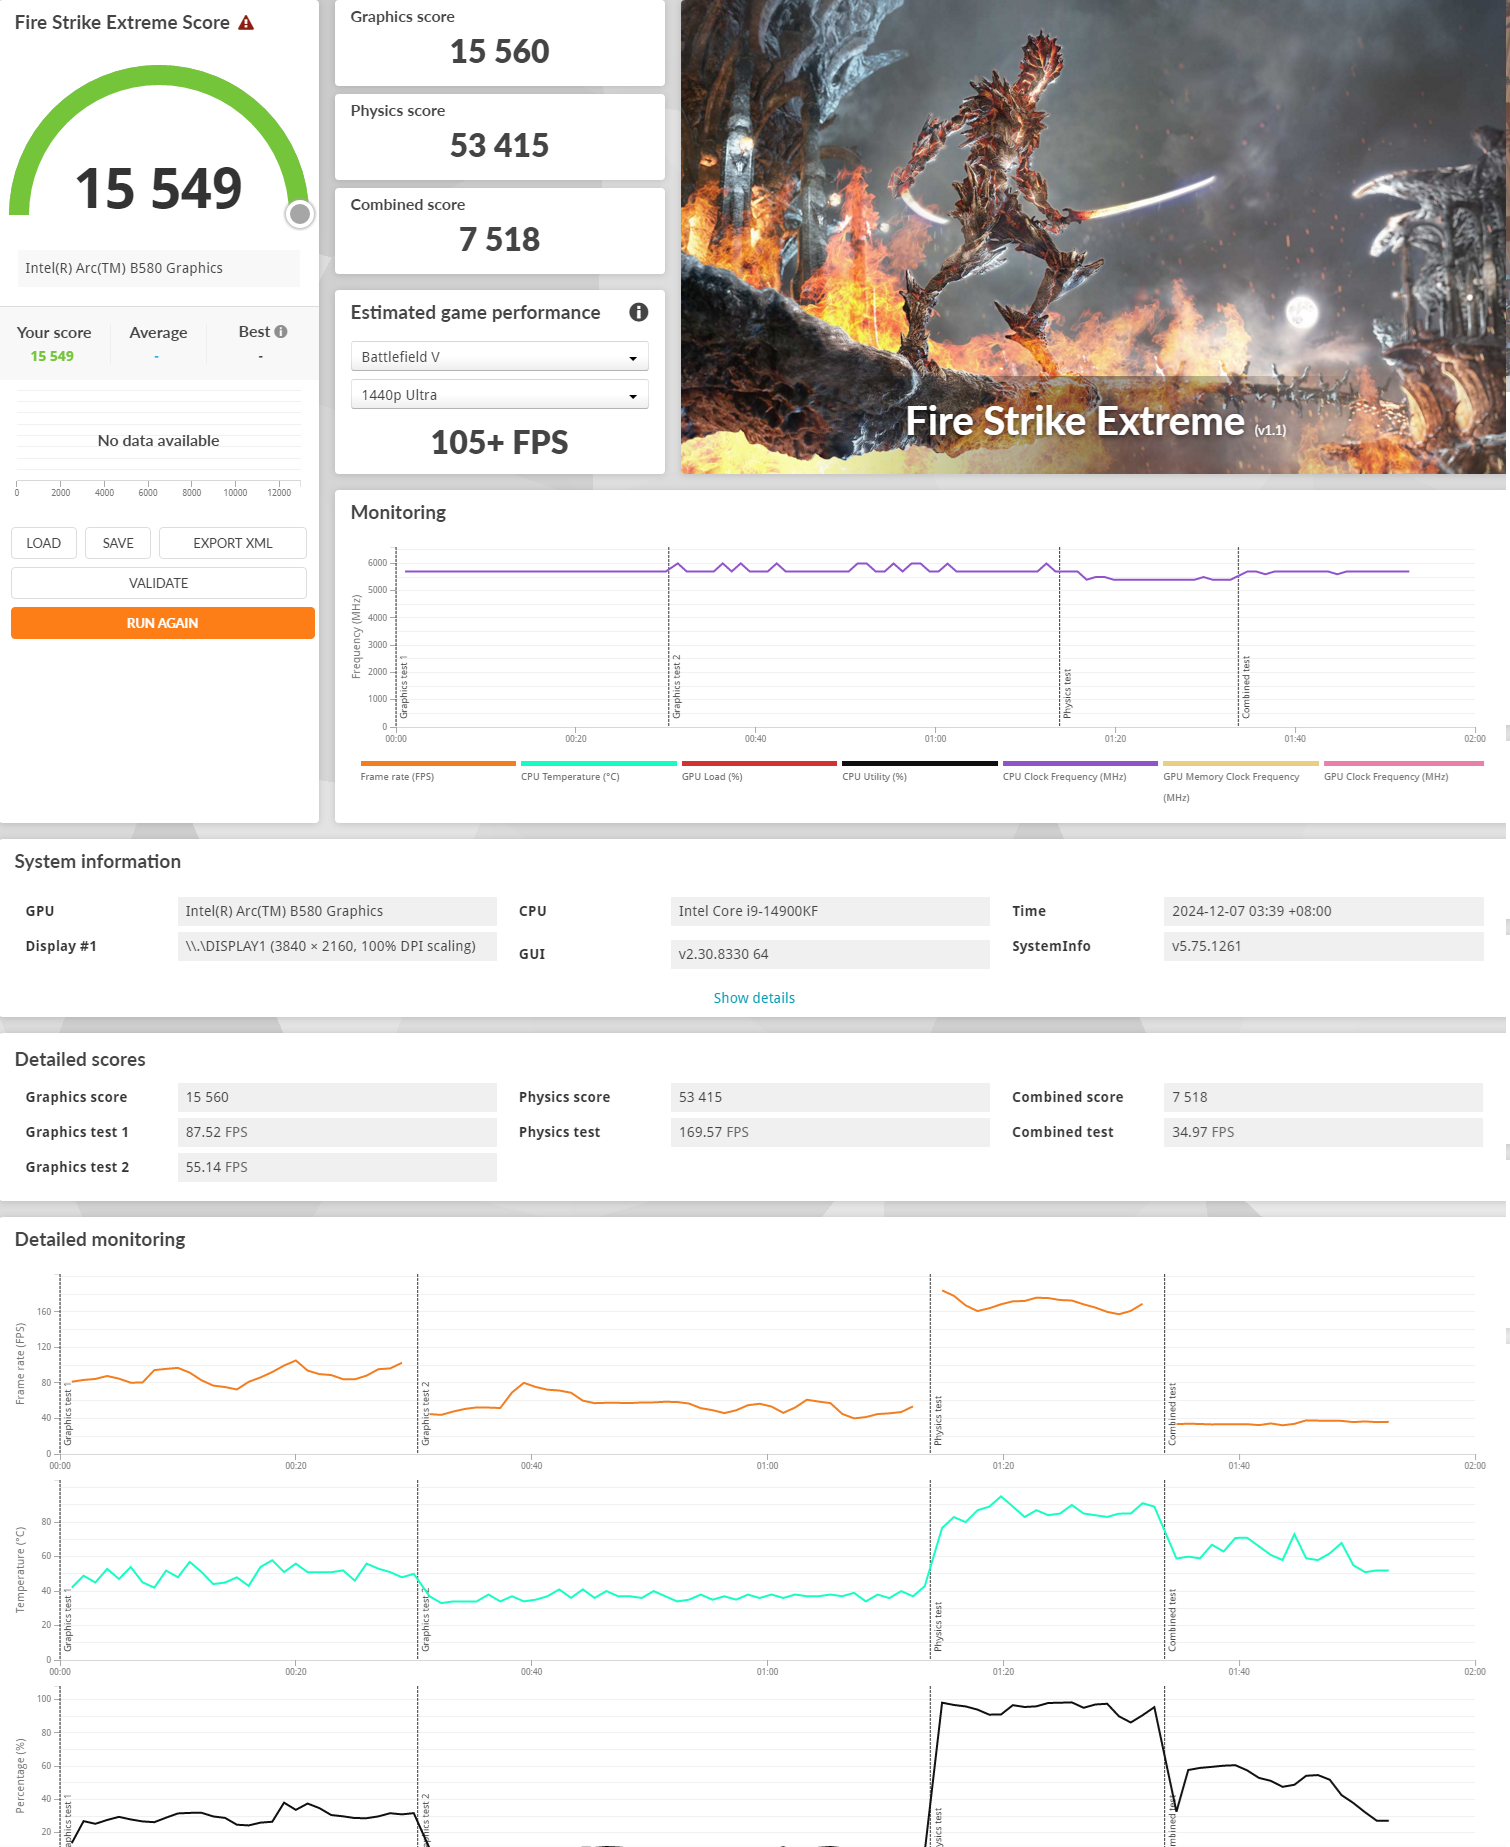Click the EXPORT XML button
This screenshot has height=1847, width=1510.
click(x=233, y=543)
